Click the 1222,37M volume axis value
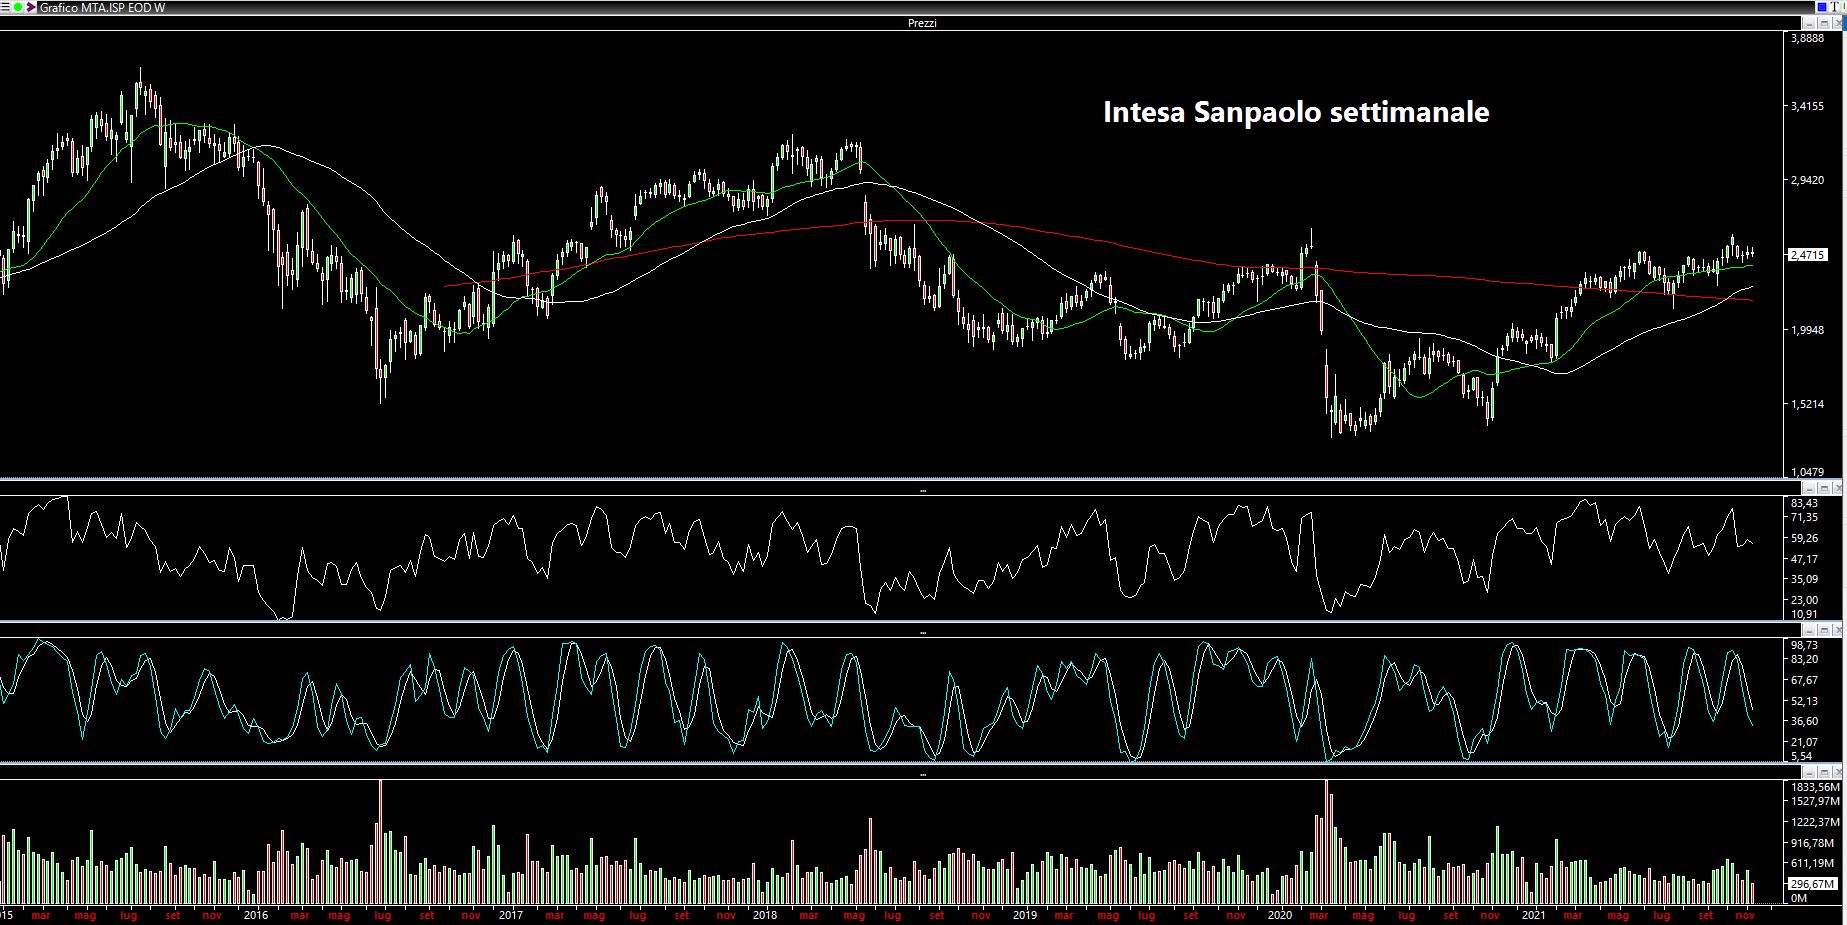Viewport: 1847px width, 925px height. click(1815, 822)
